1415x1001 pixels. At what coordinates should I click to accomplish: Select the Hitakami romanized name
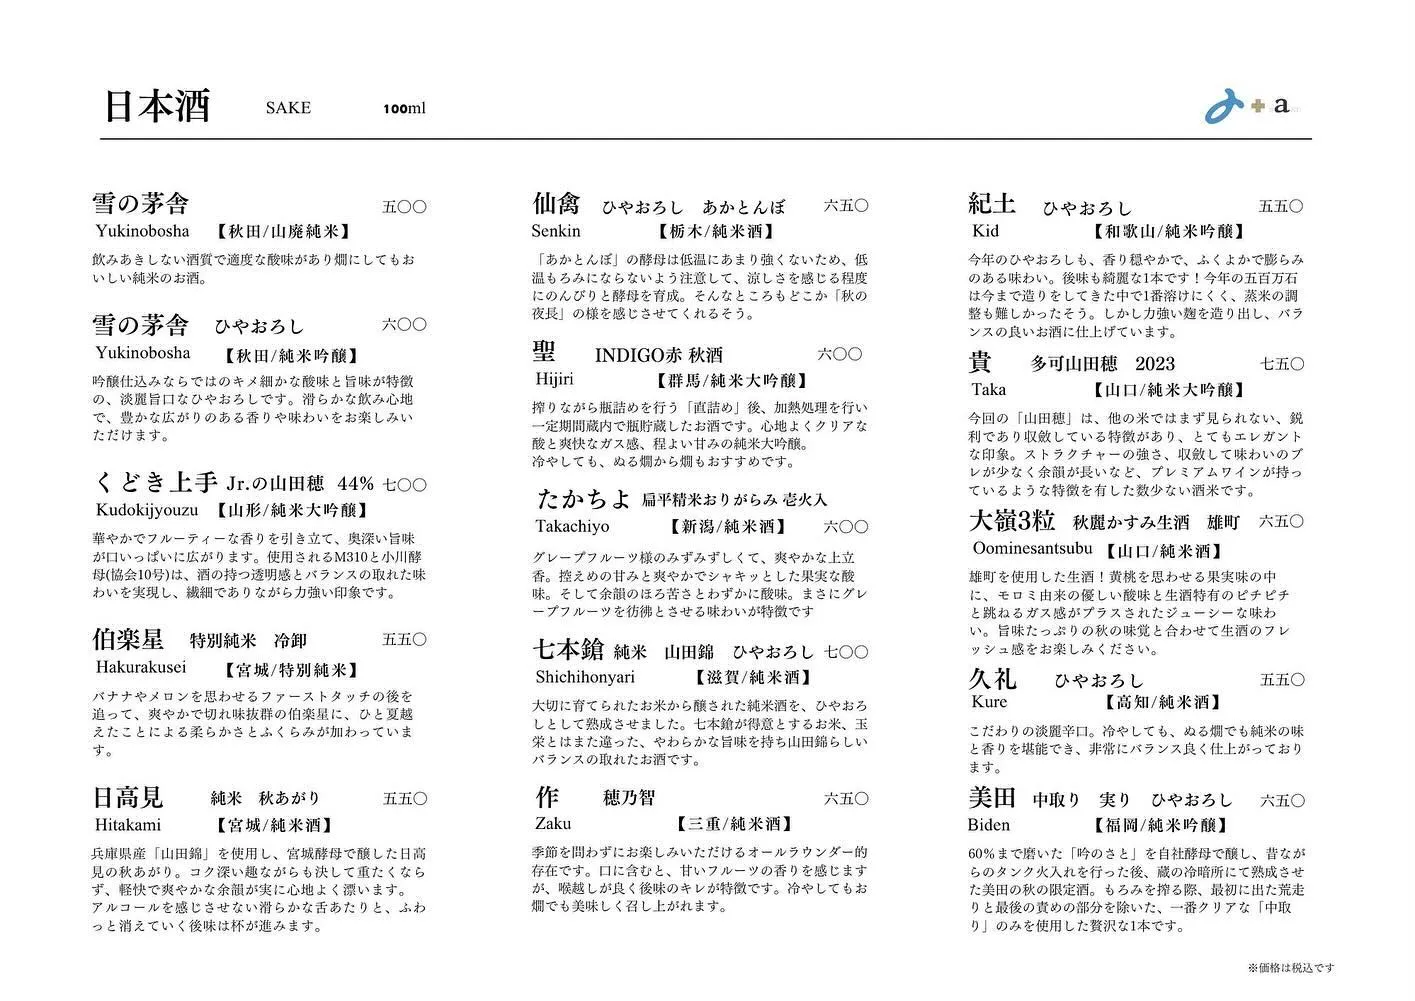pos(128,825)
